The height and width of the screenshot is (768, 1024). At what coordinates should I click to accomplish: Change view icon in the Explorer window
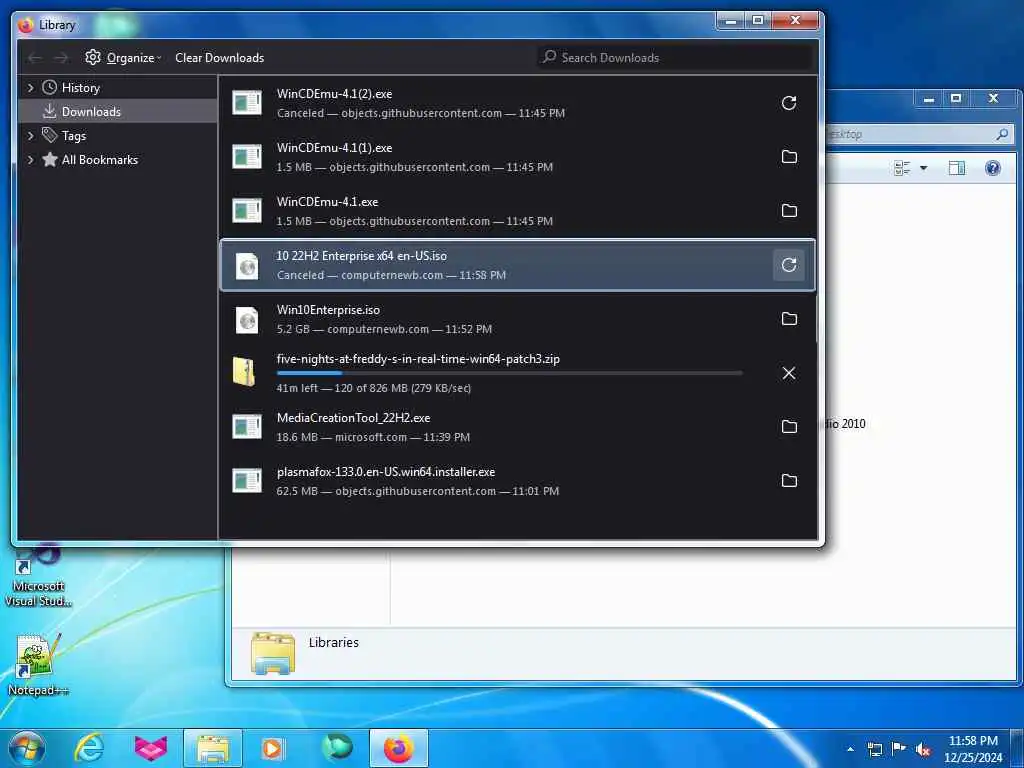click(x=902, y=168)
